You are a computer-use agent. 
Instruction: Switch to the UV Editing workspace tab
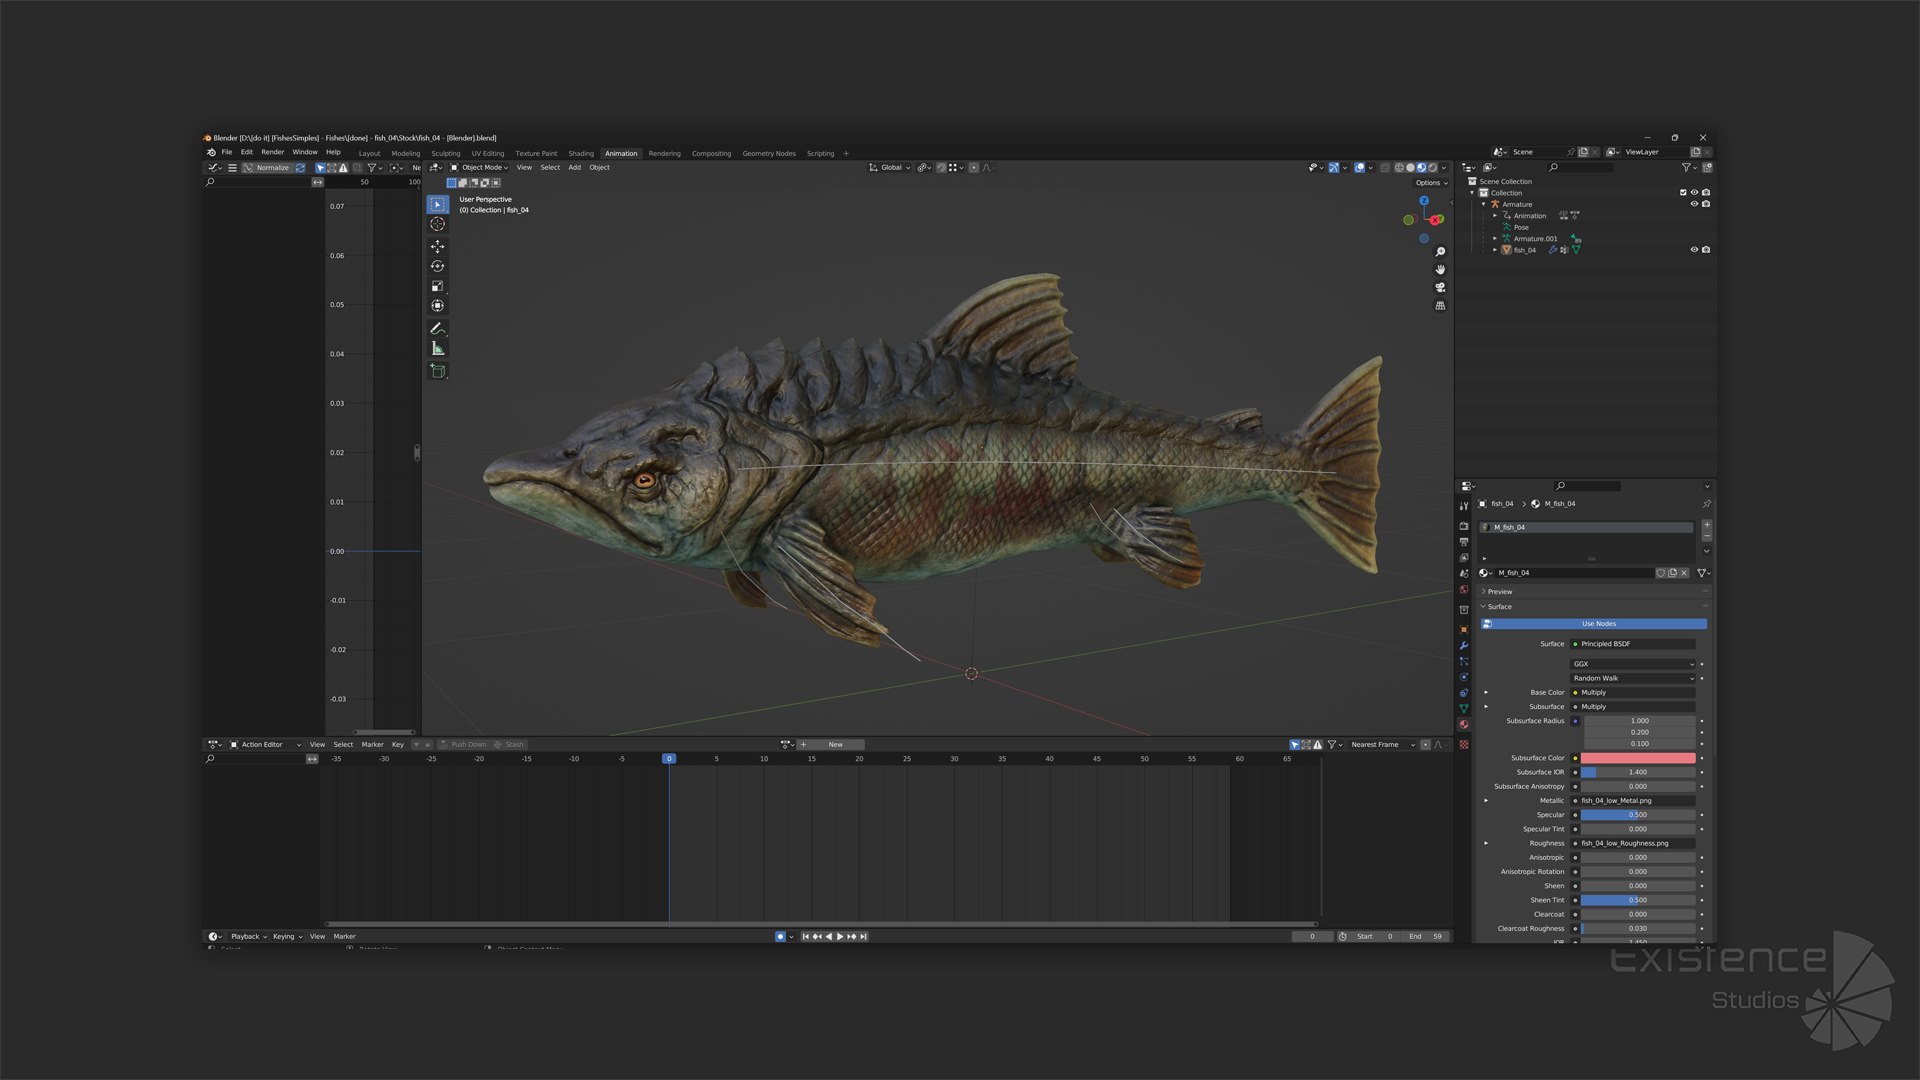tap(488, 154)
